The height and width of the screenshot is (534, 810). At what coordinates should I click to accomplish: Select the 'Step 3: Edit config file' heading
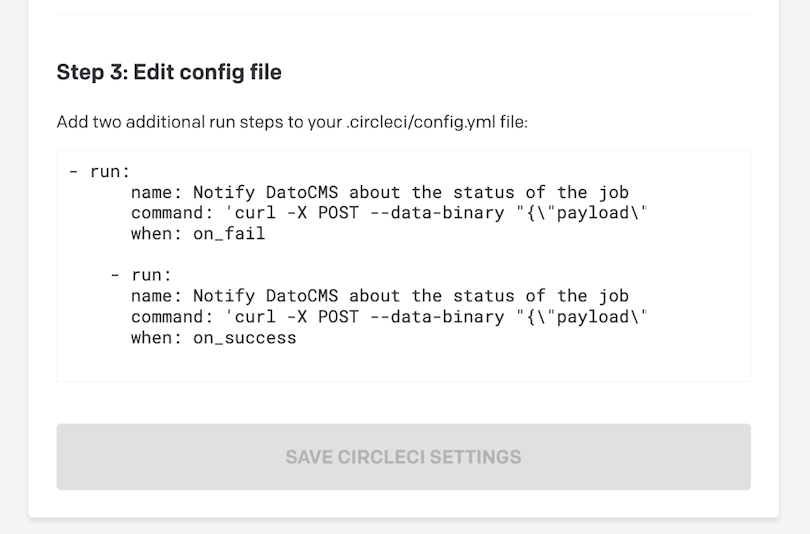[169, 72]
